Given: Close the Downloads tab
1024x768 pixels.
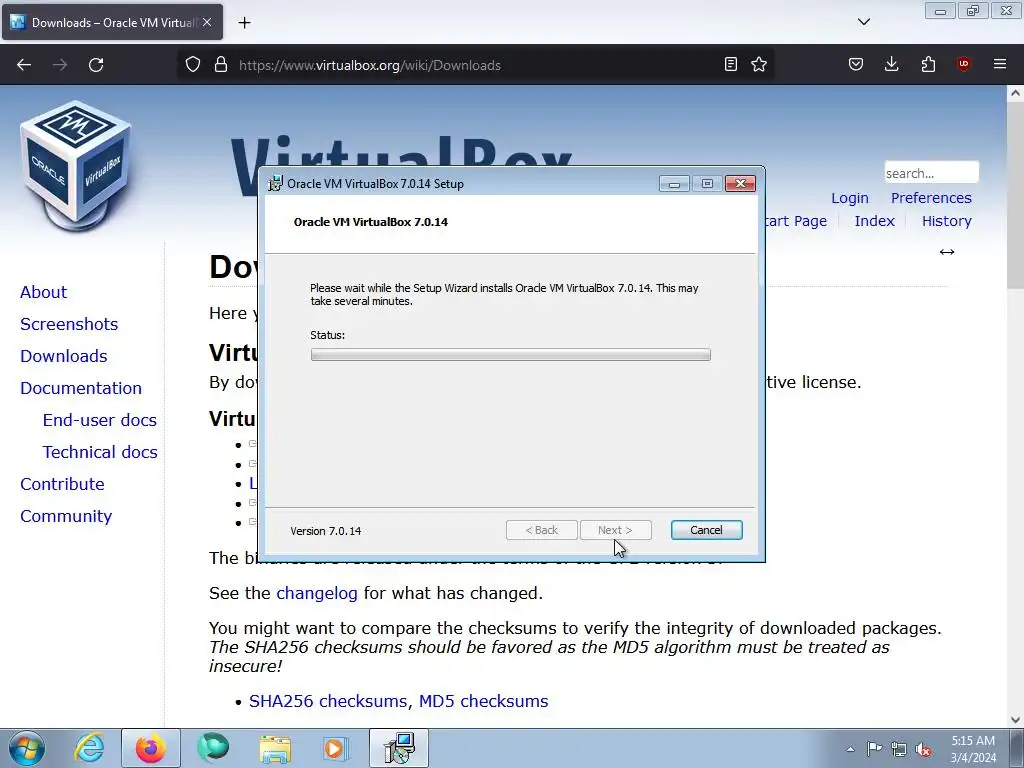Looking at the screenshot, I should [x=207, y=22].
